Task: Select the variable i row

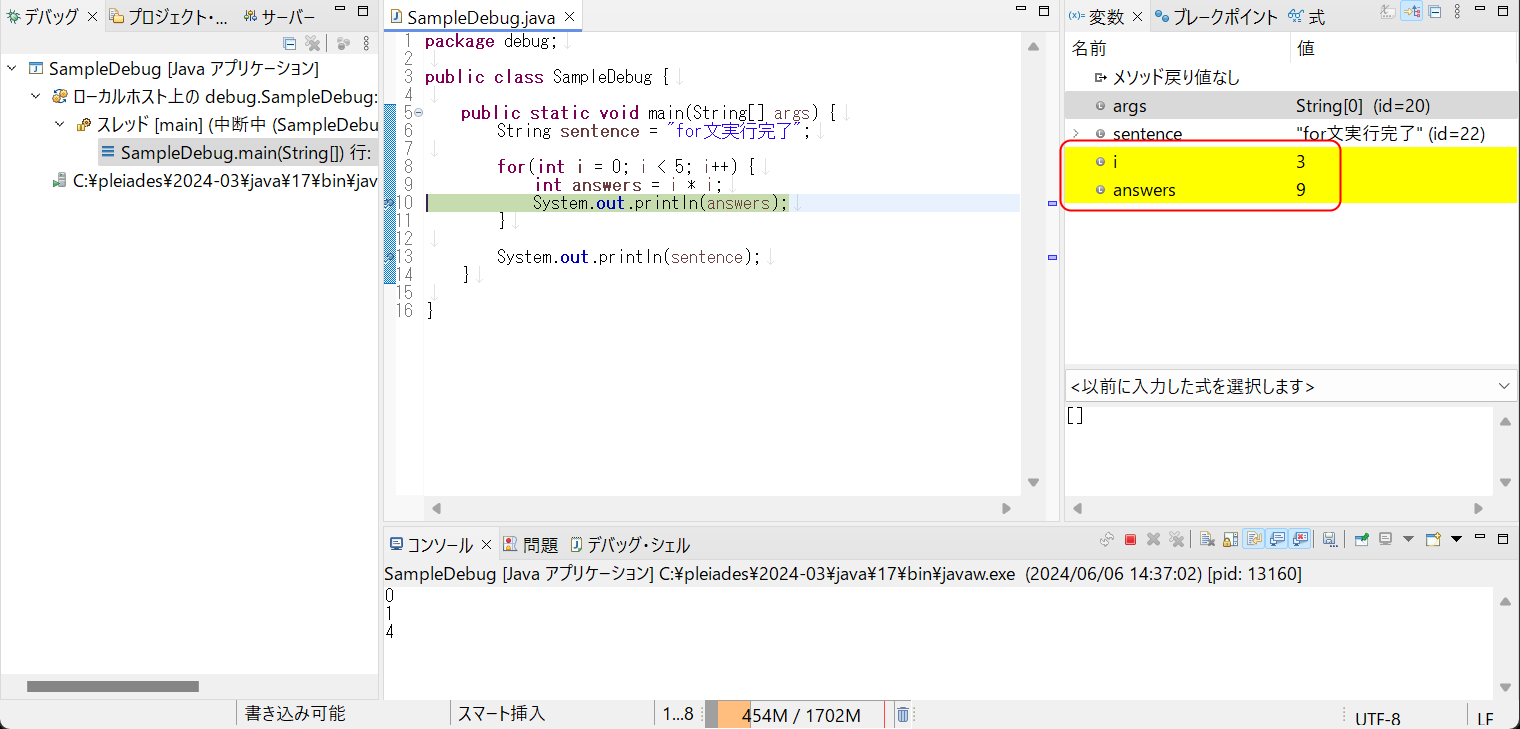Action: (x=1291, y=161)
